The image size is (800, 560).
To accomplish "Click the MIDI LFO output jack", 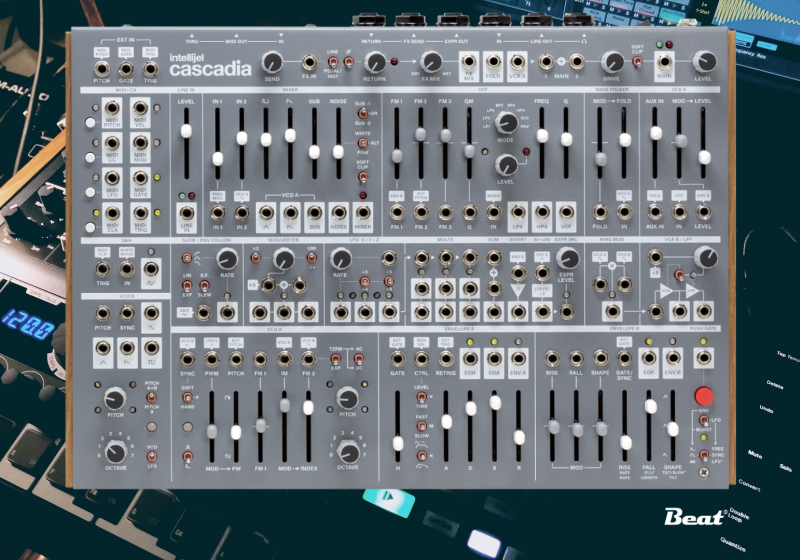I will 112,178.
